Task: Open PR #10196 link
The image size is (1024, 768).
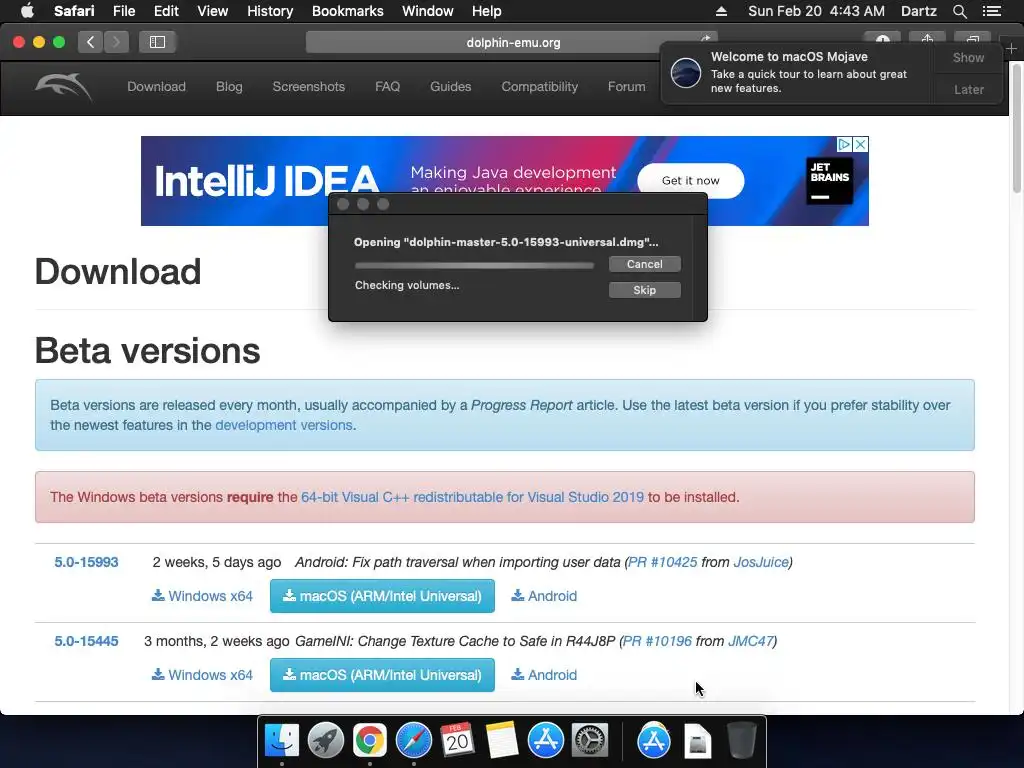Action: 657,641
